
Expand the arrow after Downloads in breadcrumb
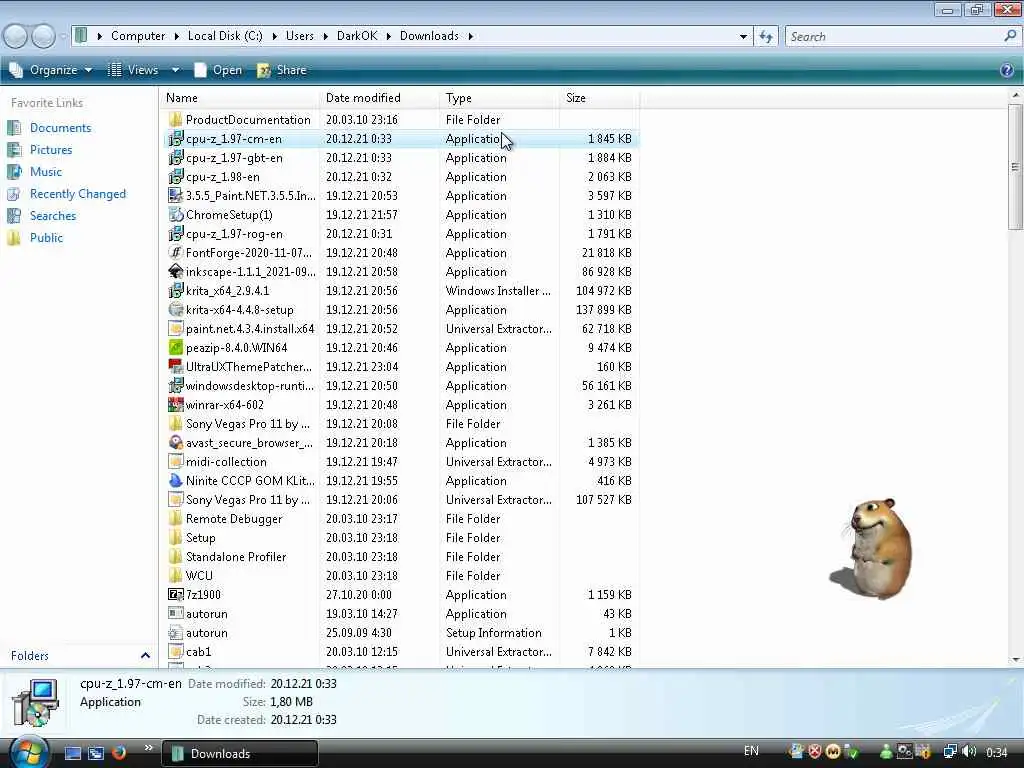click(470, 36)
